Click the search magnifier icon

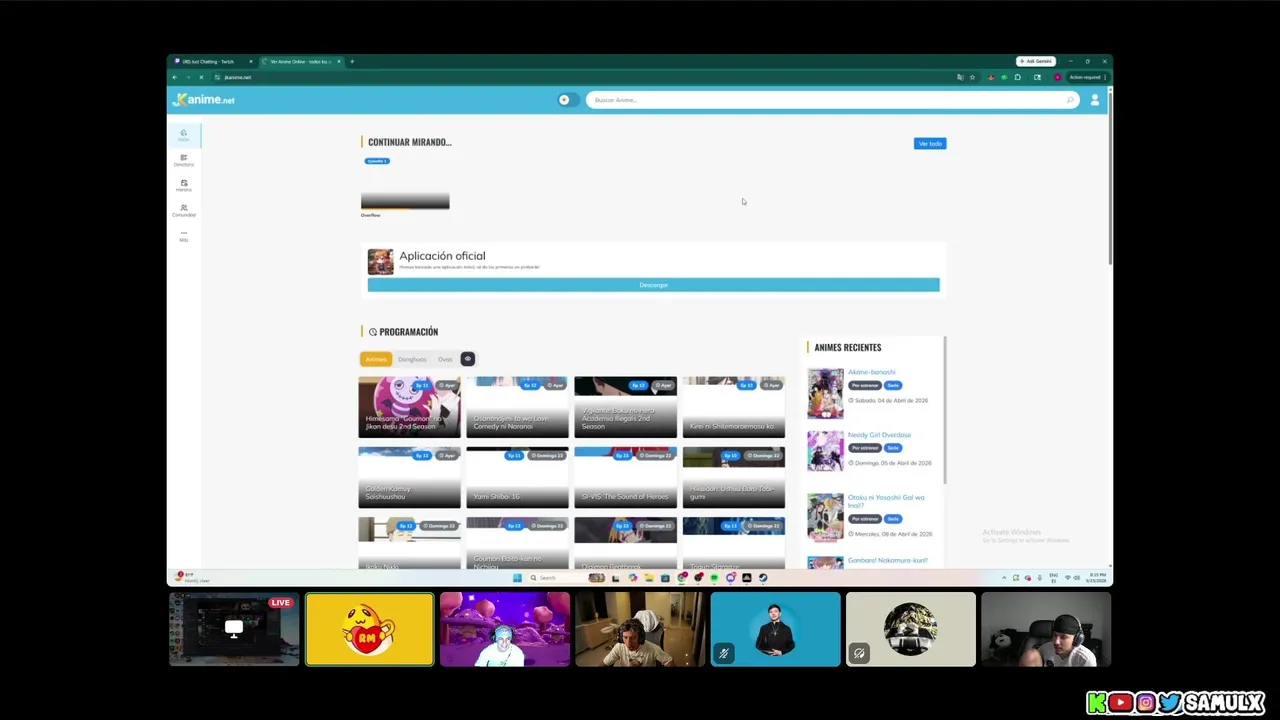1070,100
